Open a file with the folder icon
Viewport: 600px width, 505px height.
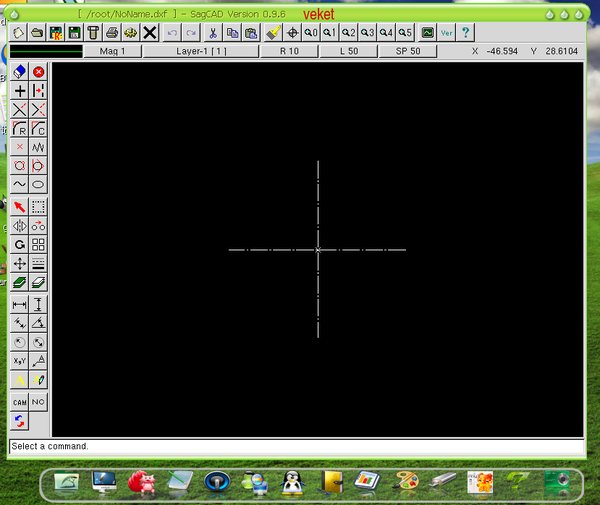point(37,33)
